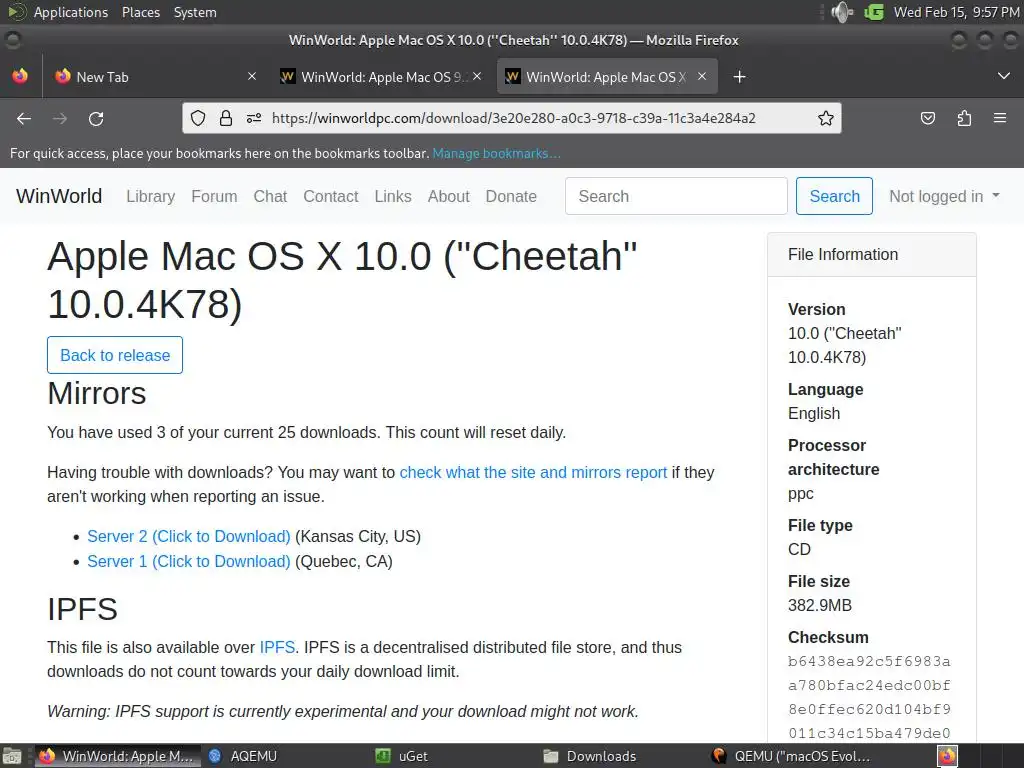The height and width of the screenshot is (768, 1024).
Task: Save the page to Pocket
Action: tap(927, 118)
